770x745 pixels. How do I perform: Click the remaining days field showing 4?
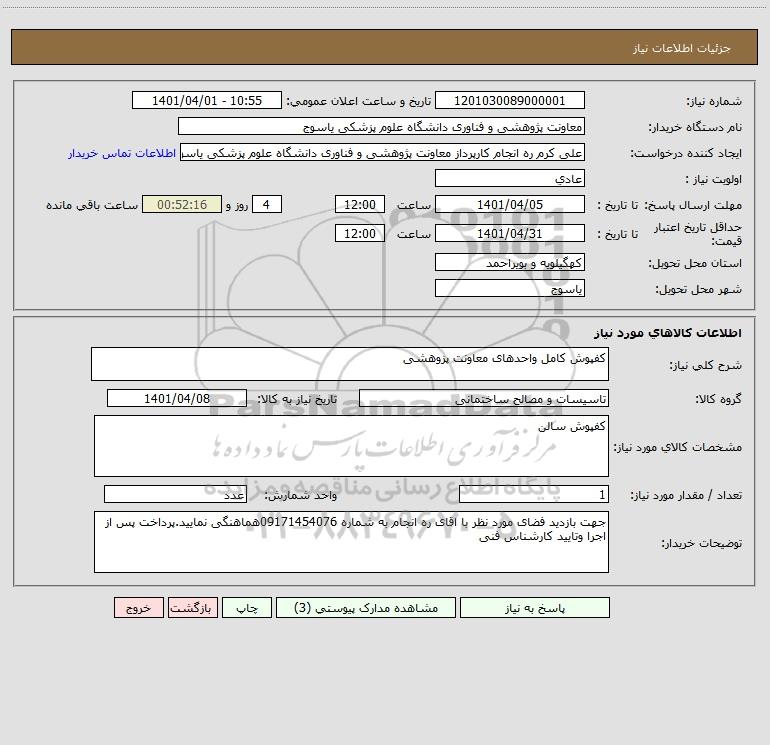pyautogui.click(x=267, y=204)
